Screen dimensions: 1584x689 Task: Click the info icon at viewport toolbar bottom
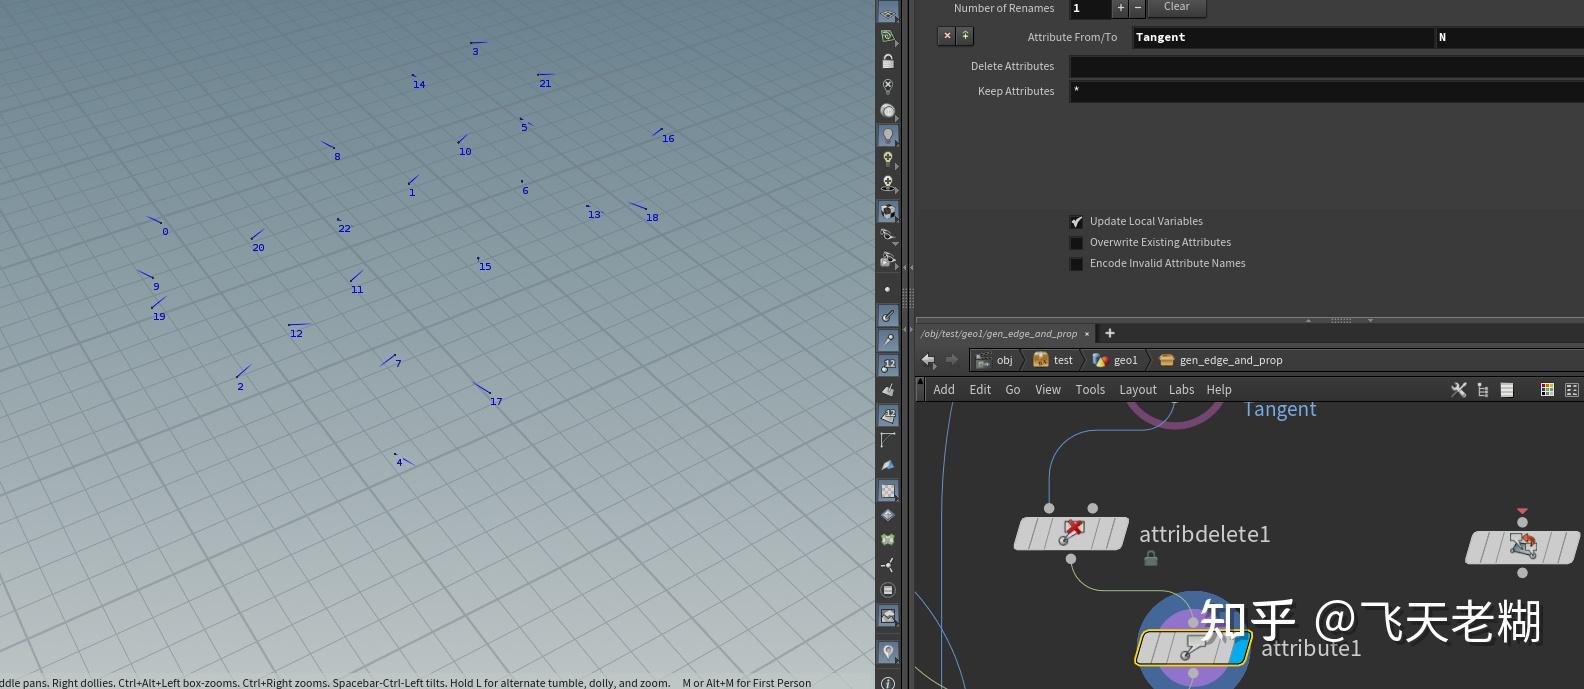[x=887, y=682]
